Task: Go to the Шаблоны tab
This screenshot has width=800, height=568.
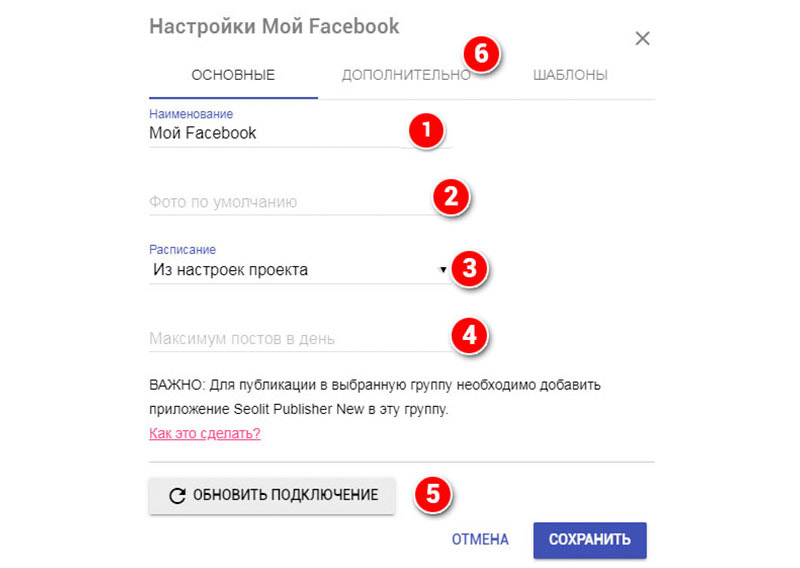Action: point(570,75)
